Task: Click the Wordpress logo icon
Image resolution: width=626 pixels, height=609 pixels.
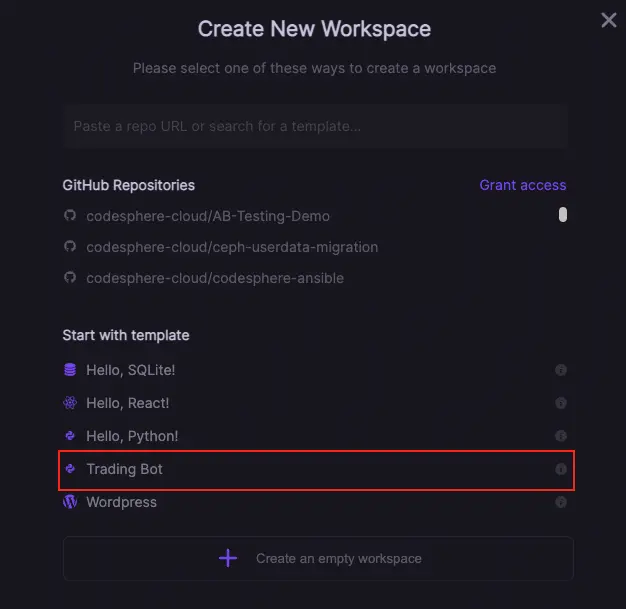Action: coord(70,502)
